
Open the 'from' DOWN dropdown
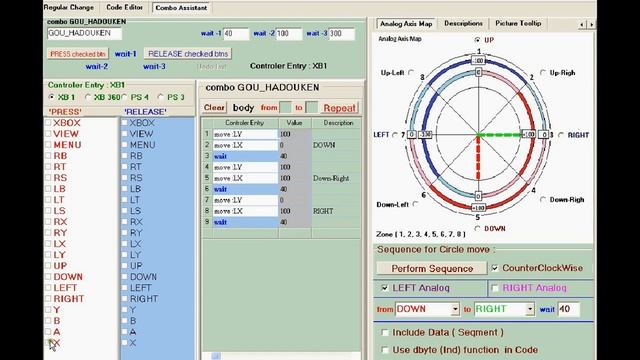(455, 309)
